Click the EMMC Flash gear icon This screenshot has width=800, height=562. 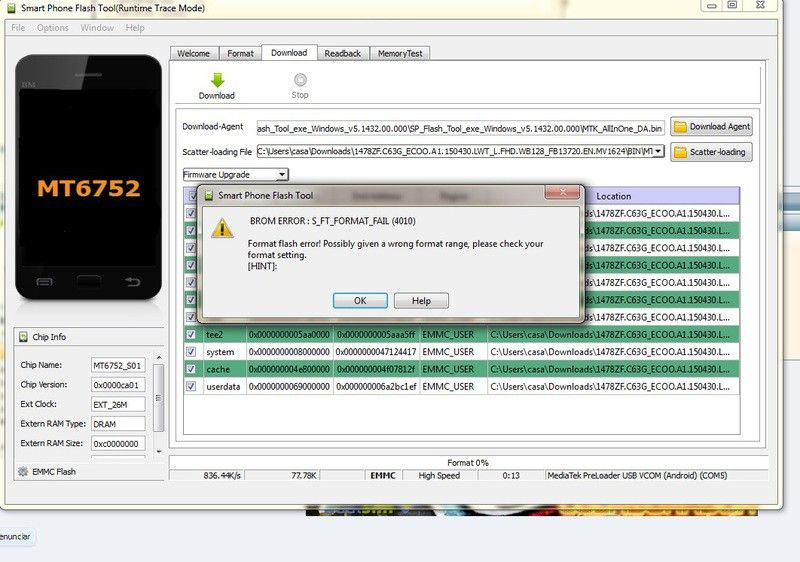(x=23, y=472)
